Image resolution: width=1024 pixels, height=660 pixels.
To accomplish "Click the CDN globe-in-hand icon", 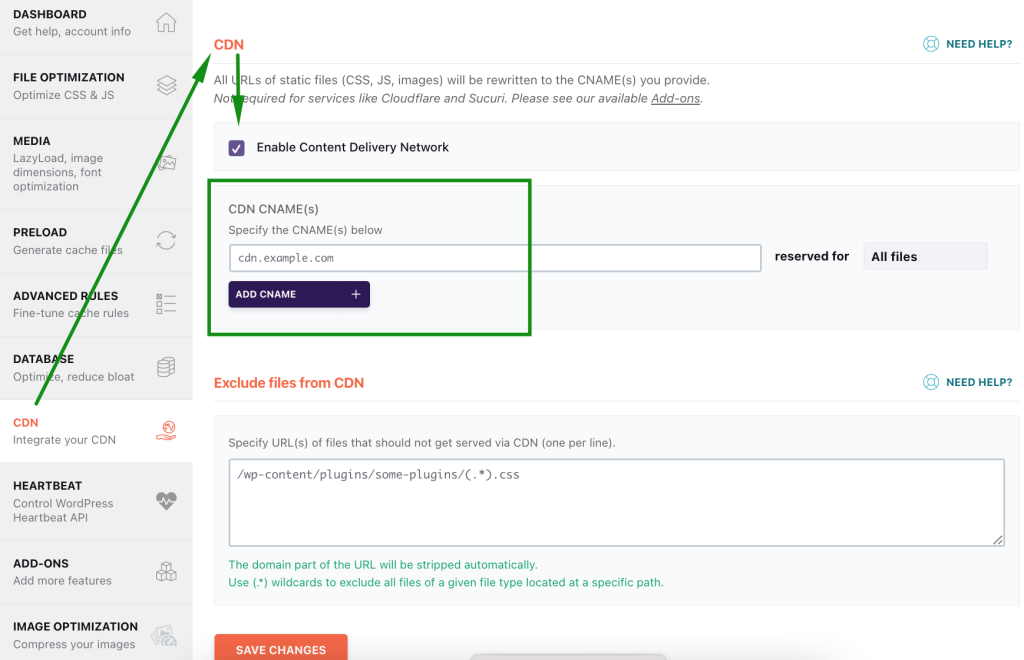I will (166, 431).
